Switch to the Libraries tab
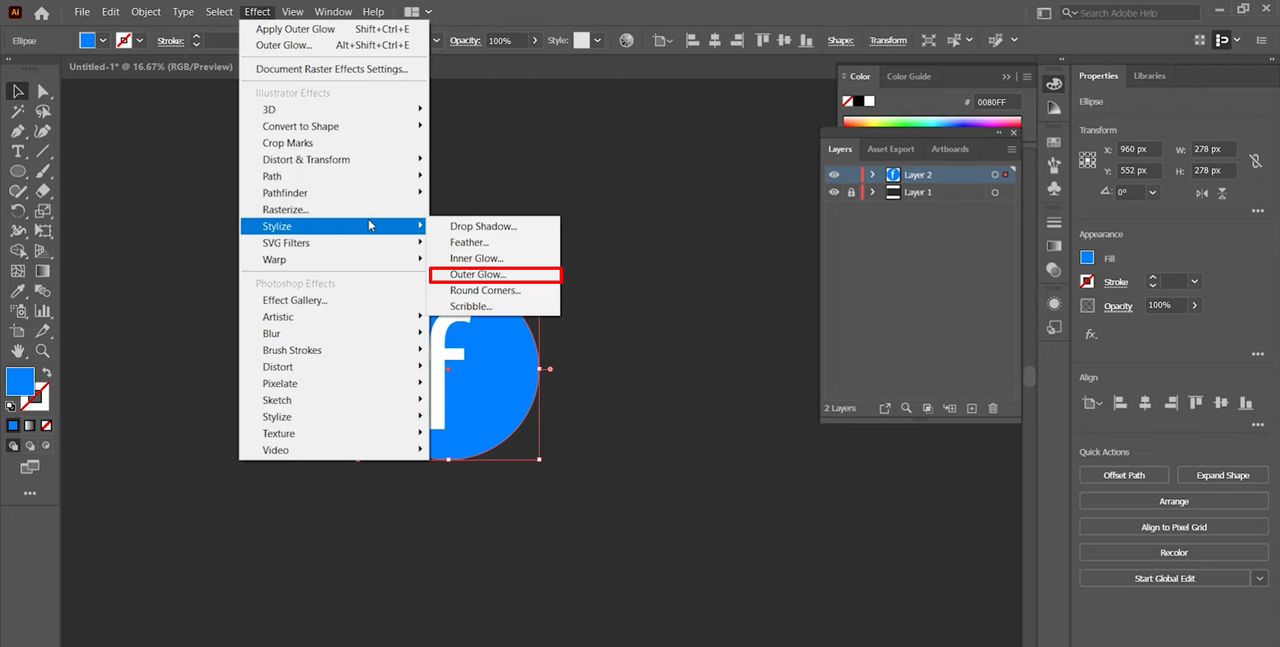Screen dimensions: 1280x647 point(1149,76)
